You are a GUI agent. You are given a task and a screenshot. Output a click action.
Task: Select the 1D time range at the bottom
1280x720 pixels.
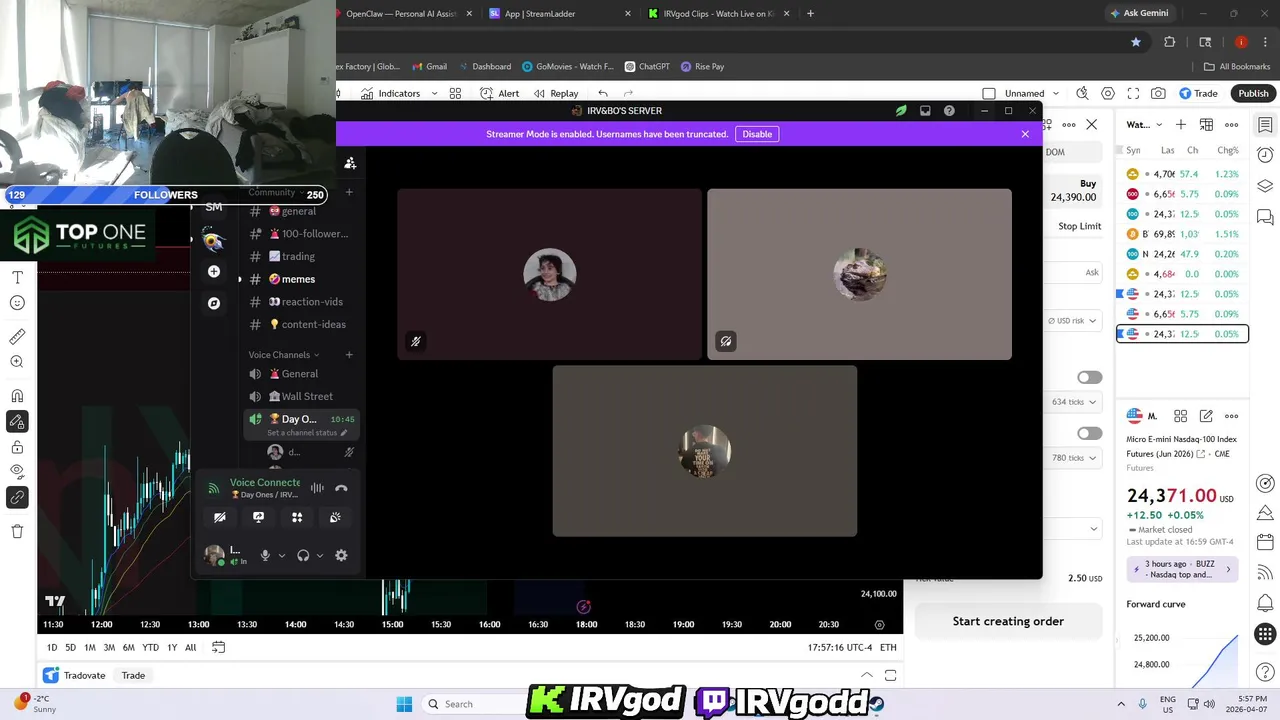52,647
